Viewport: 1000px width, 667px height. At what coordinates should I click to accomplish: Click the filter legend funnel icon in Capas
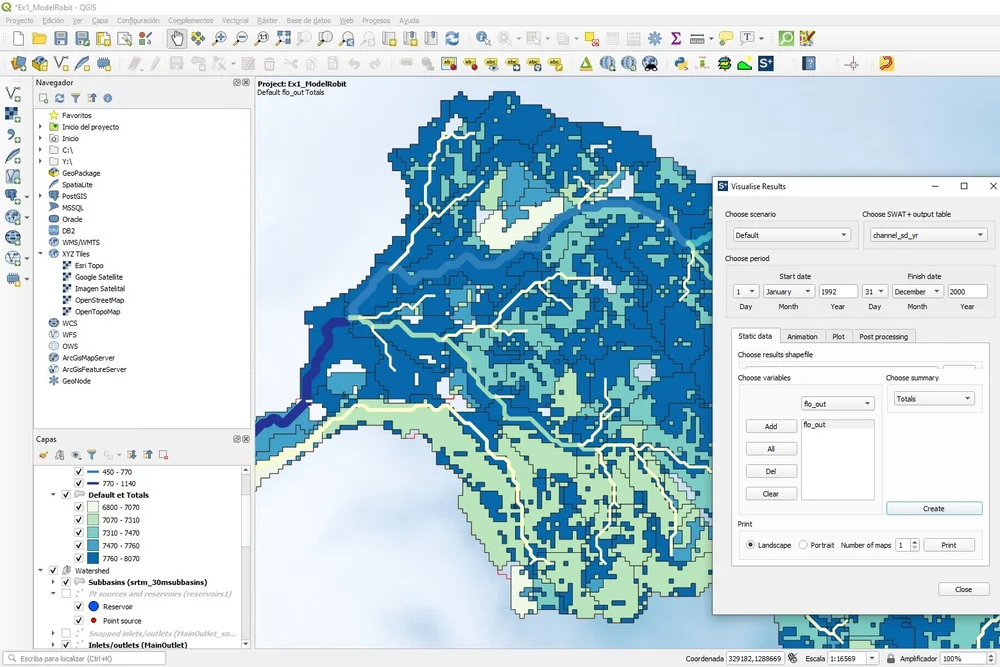coord(92,455)
